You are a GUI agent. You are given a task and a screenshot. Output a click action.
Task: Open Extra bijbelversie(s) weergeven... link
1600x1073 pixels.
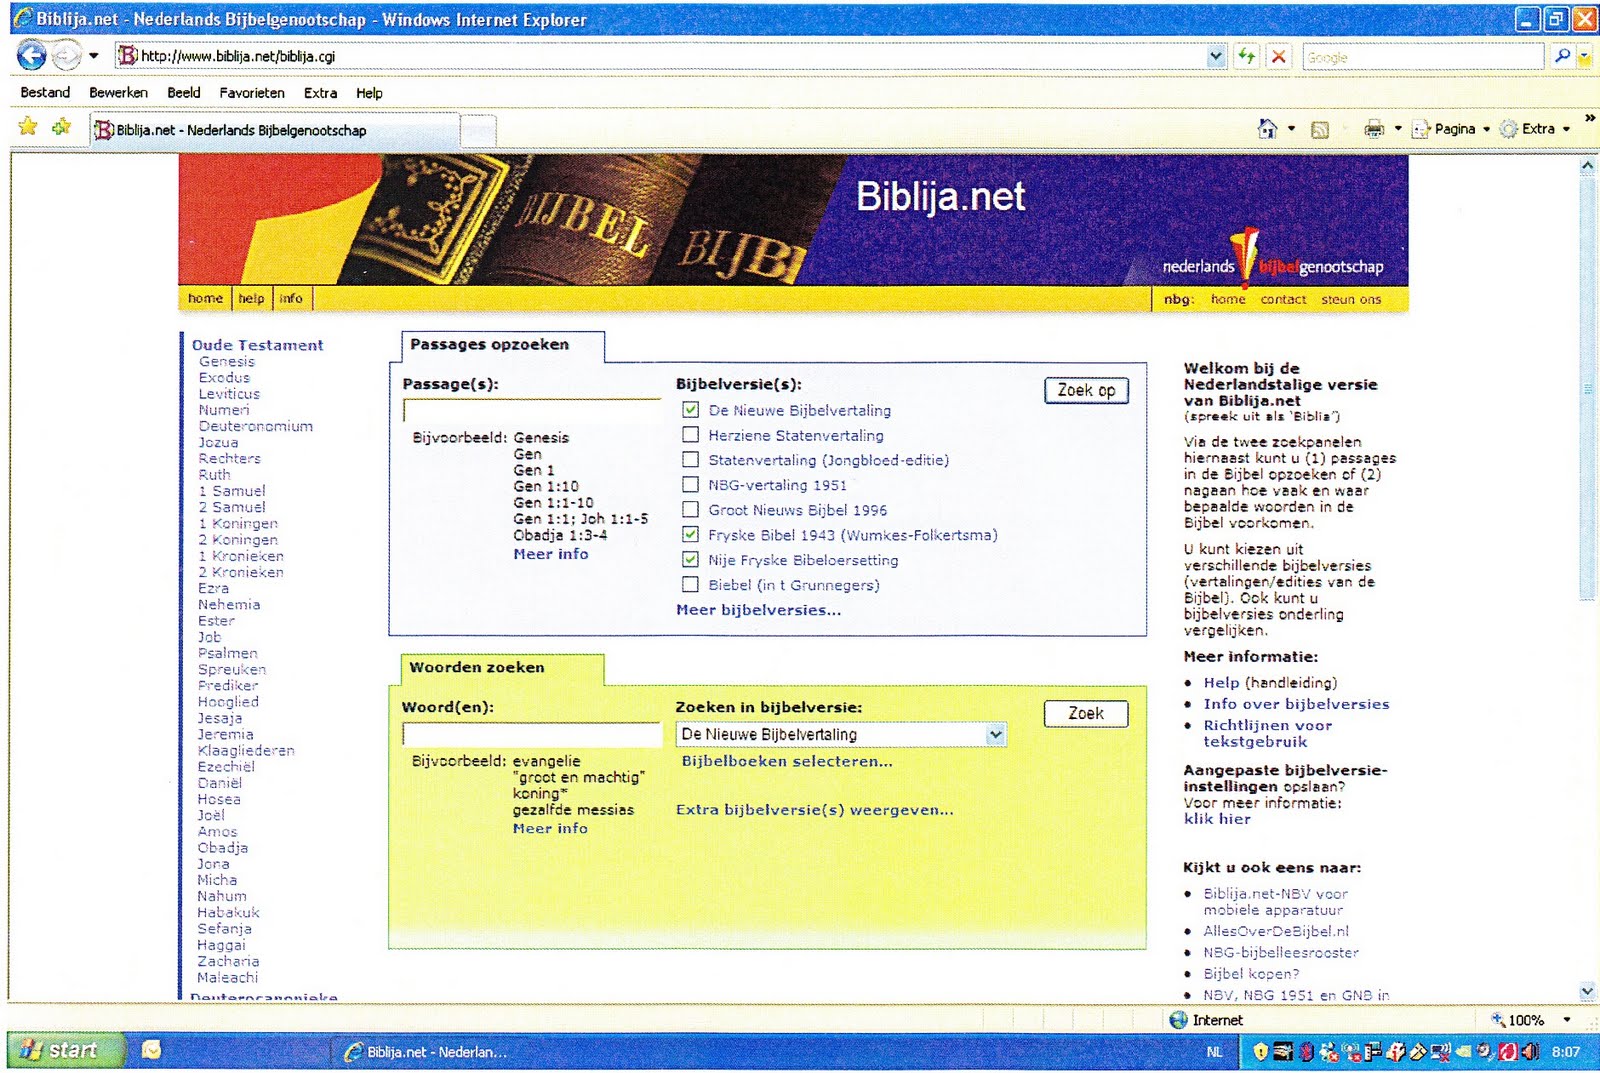pyautogui.click(x=815, y=810)
